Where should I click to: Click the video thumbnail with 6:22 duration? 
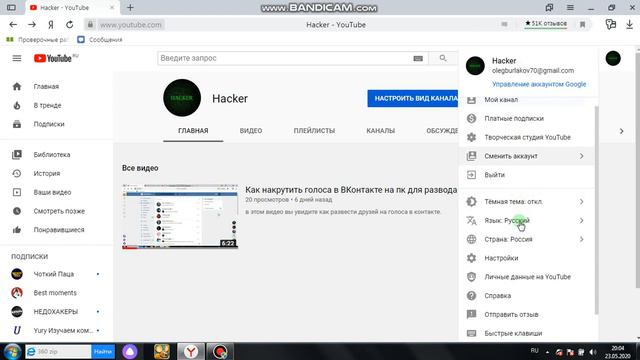click(x=180, y=216)
